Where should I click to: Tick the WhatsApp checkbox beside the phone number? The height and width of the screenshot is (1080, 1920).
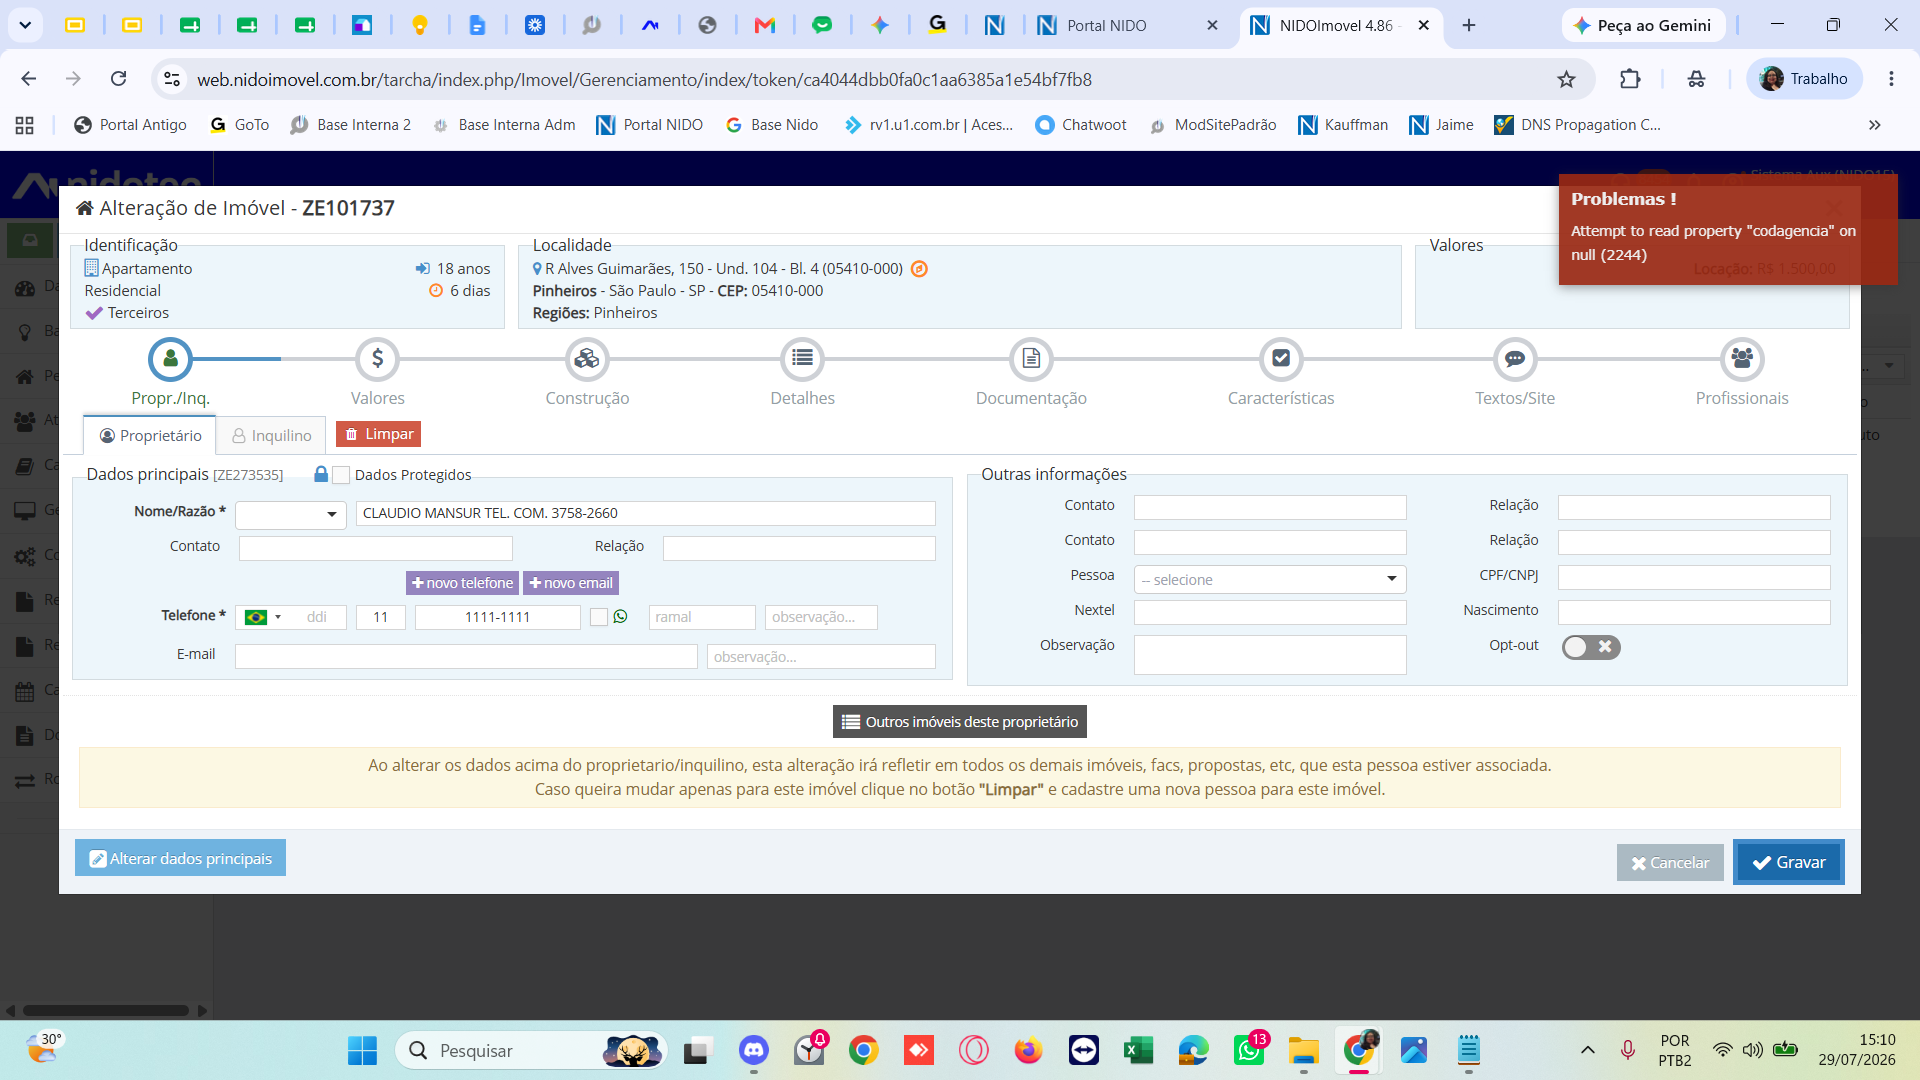[599, 617]
